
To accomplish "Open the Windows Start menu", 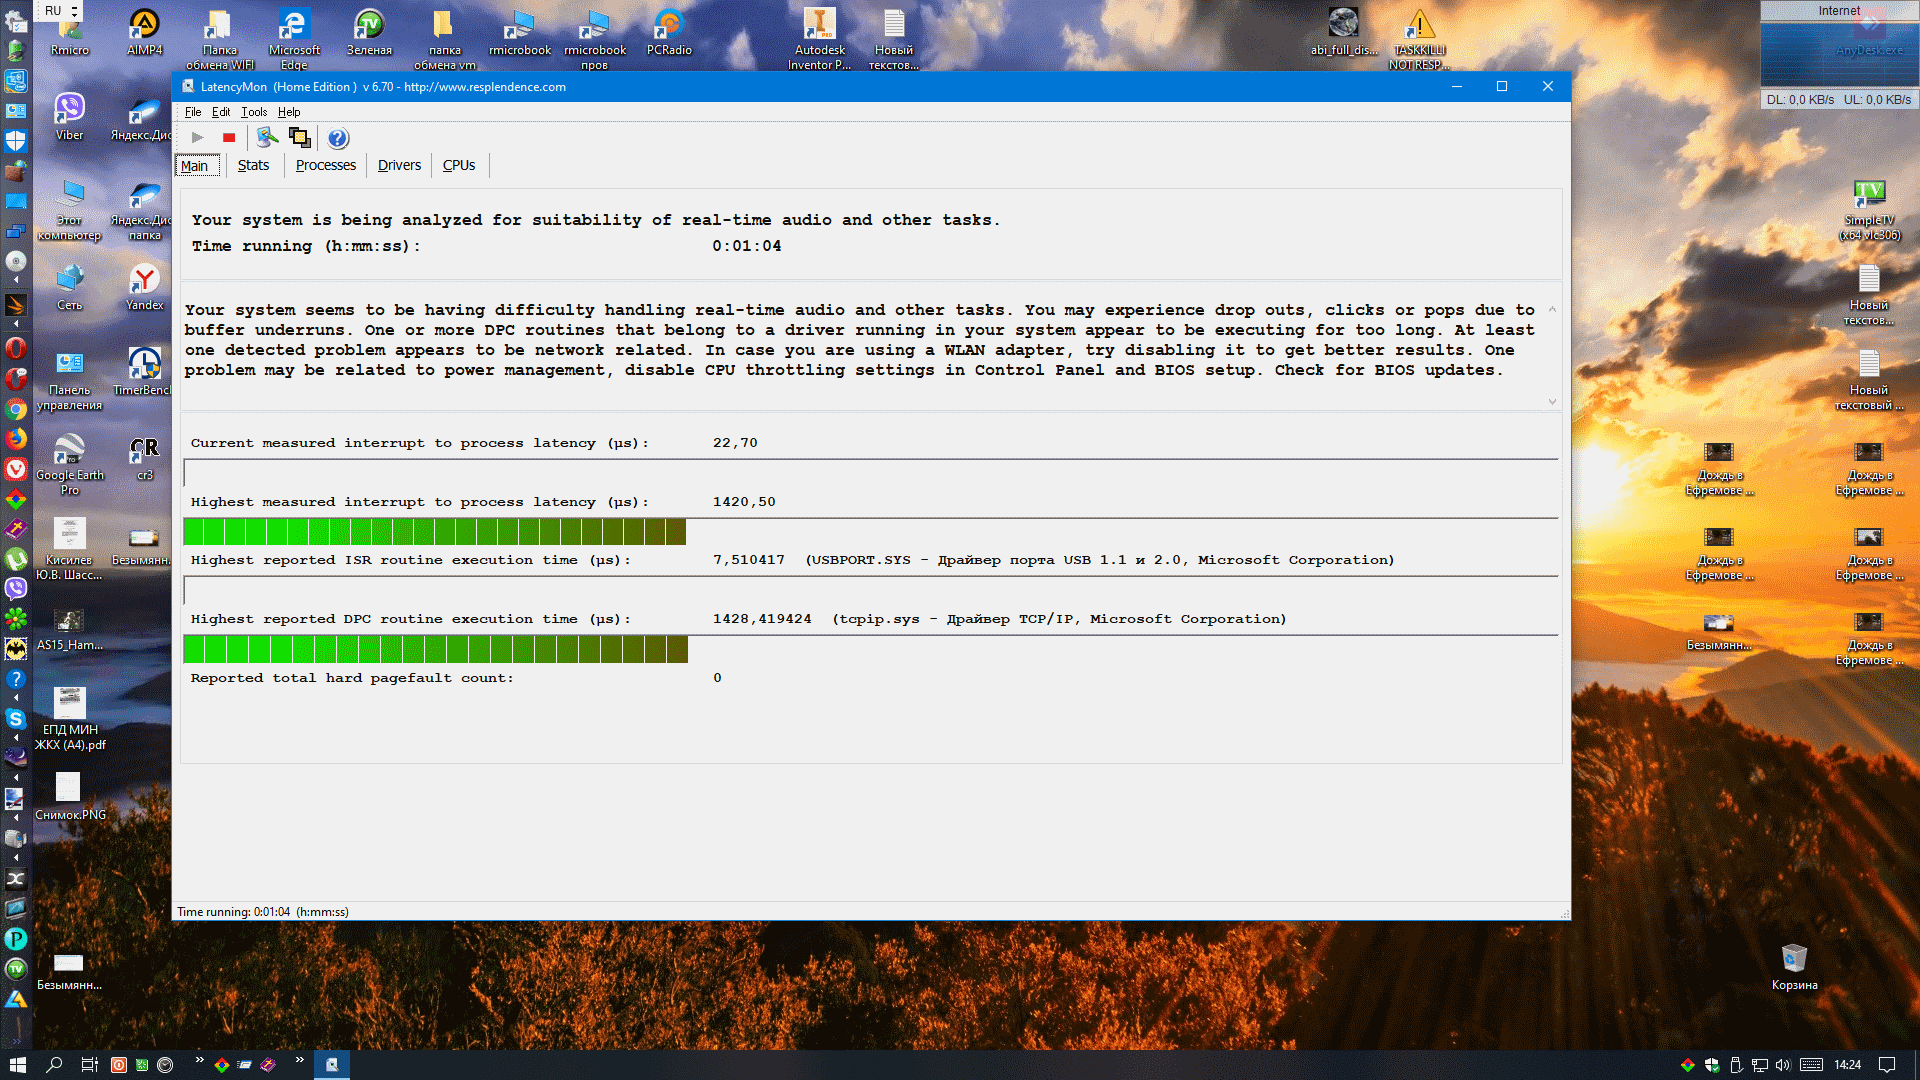I will pos(17,1065).
